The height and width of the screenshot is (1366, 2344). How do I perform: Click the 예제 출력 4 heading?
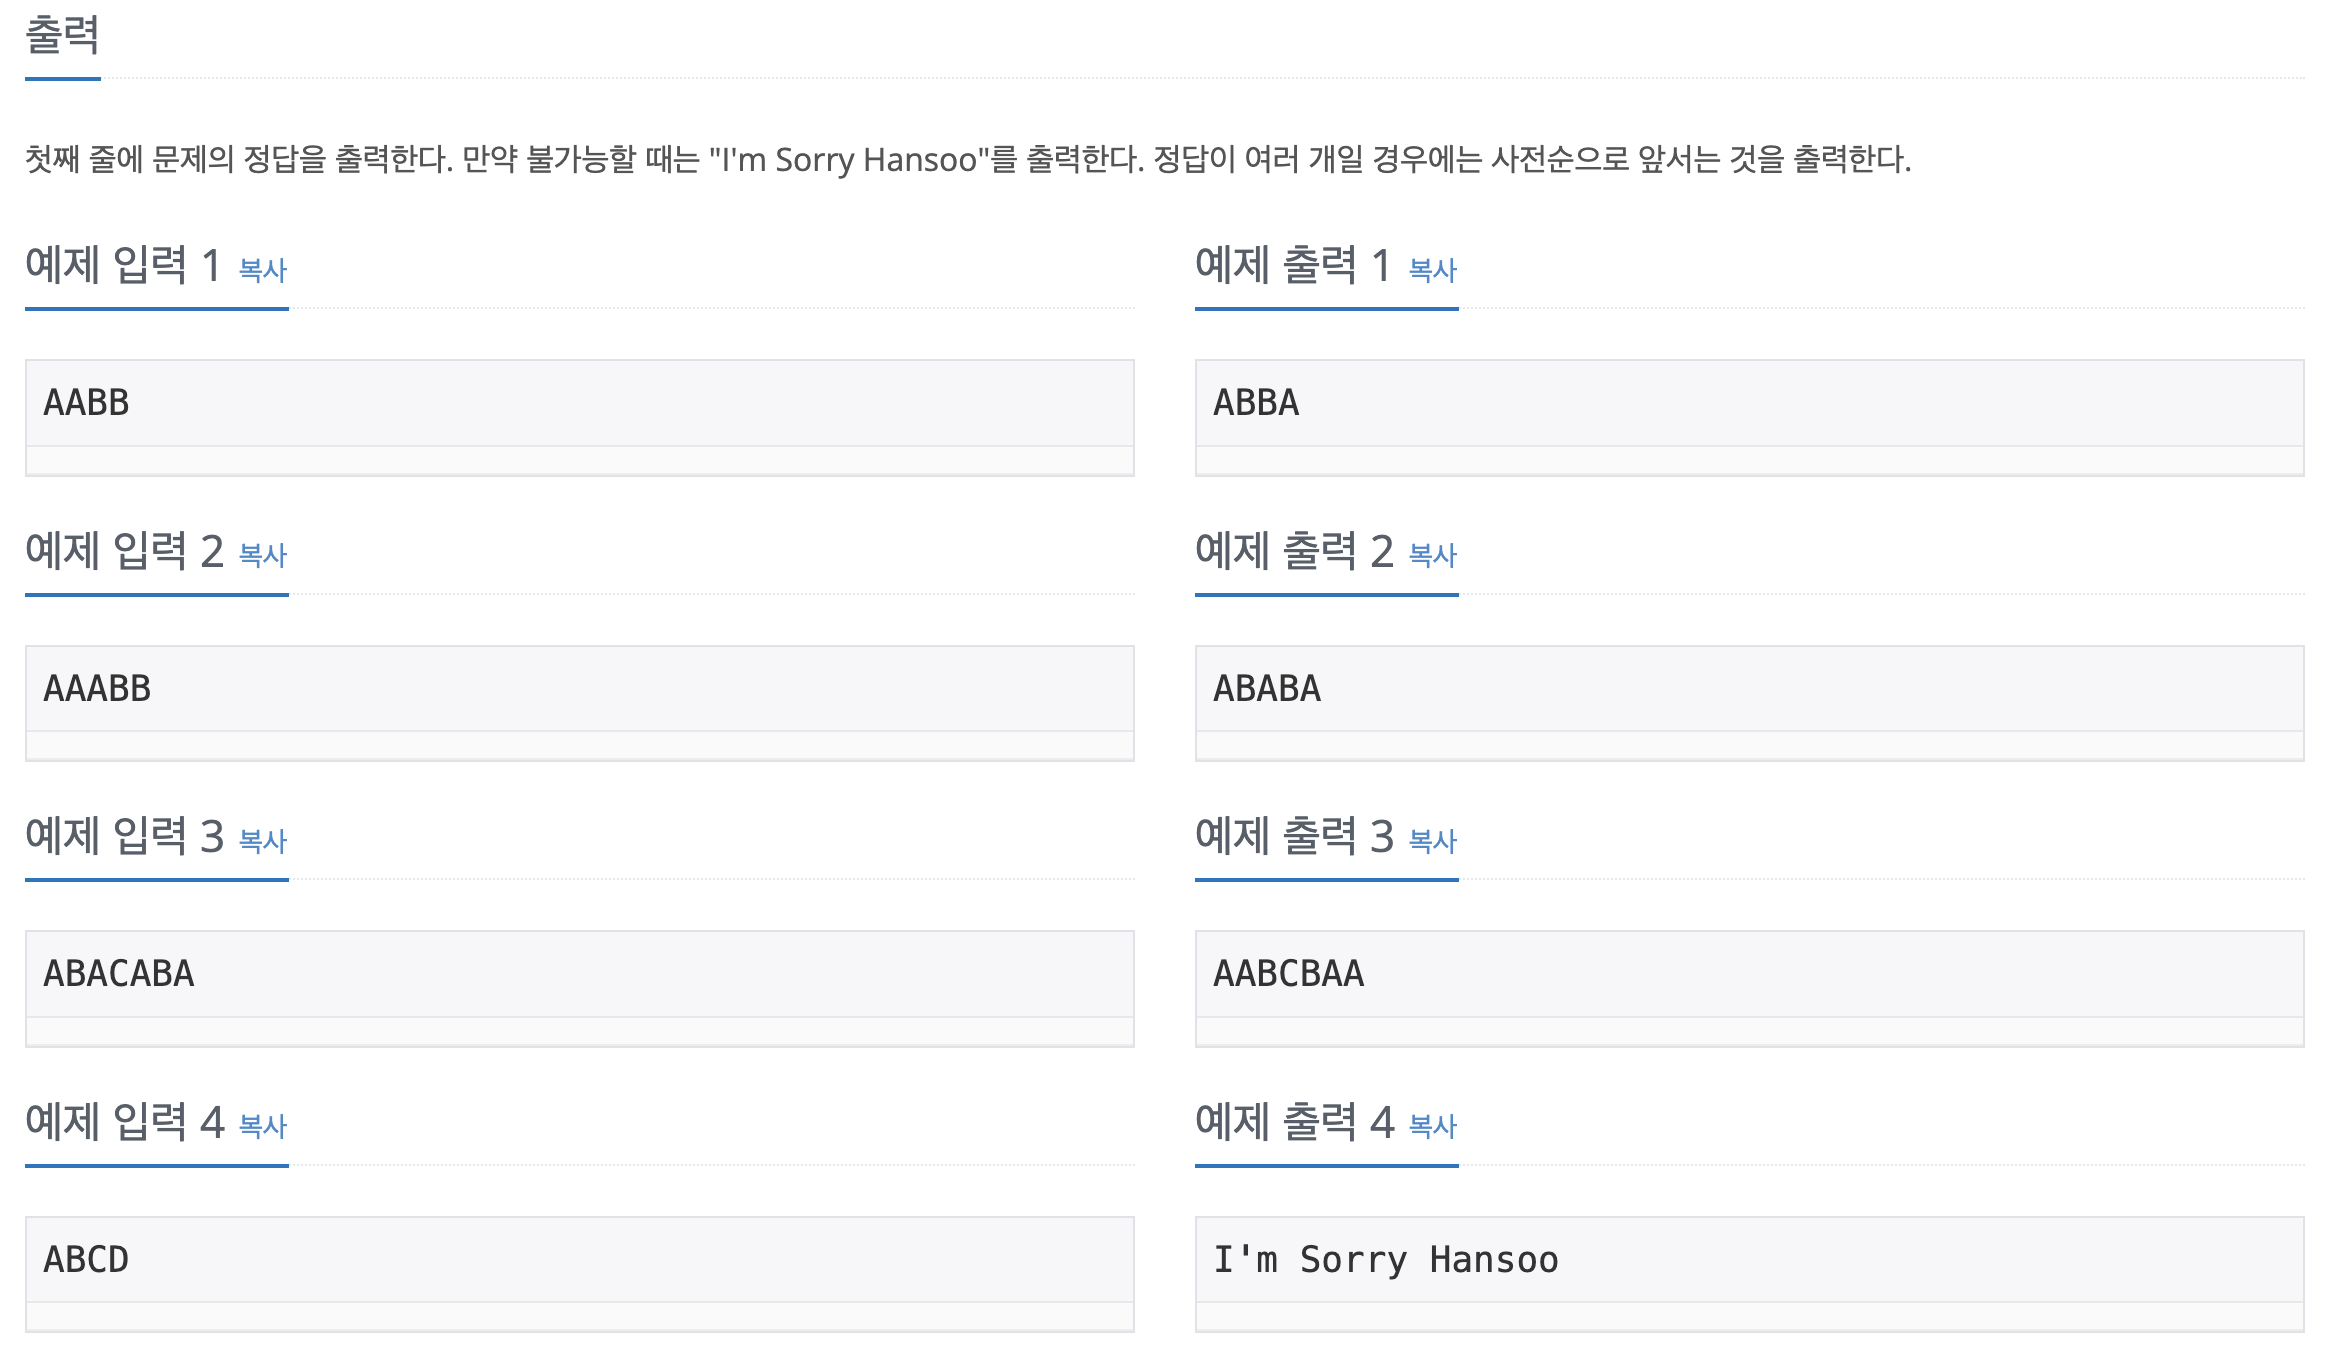1294,1122
